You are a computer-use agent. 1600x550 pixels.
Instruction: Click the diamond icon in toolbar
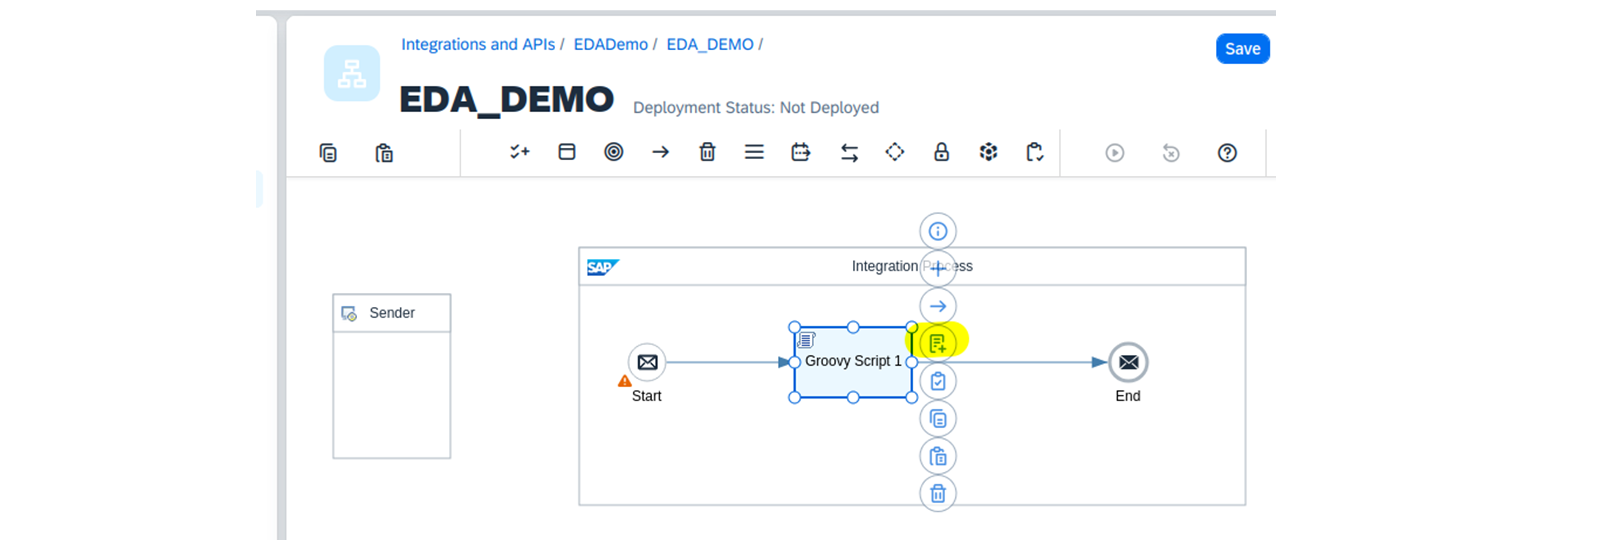[x=895, y=152]
